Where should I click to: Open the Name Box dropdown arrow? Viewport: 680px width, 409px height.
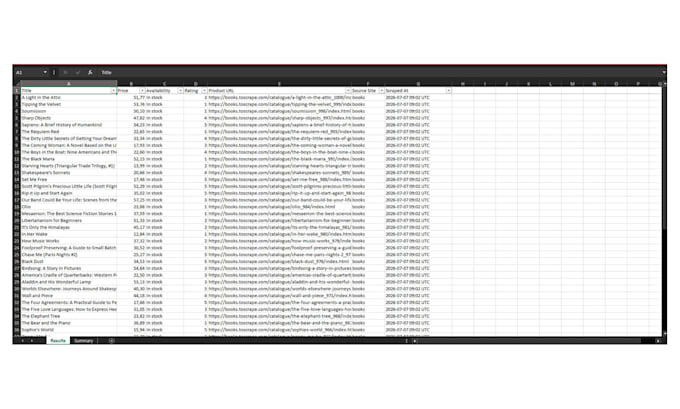[x=45, y=72]
